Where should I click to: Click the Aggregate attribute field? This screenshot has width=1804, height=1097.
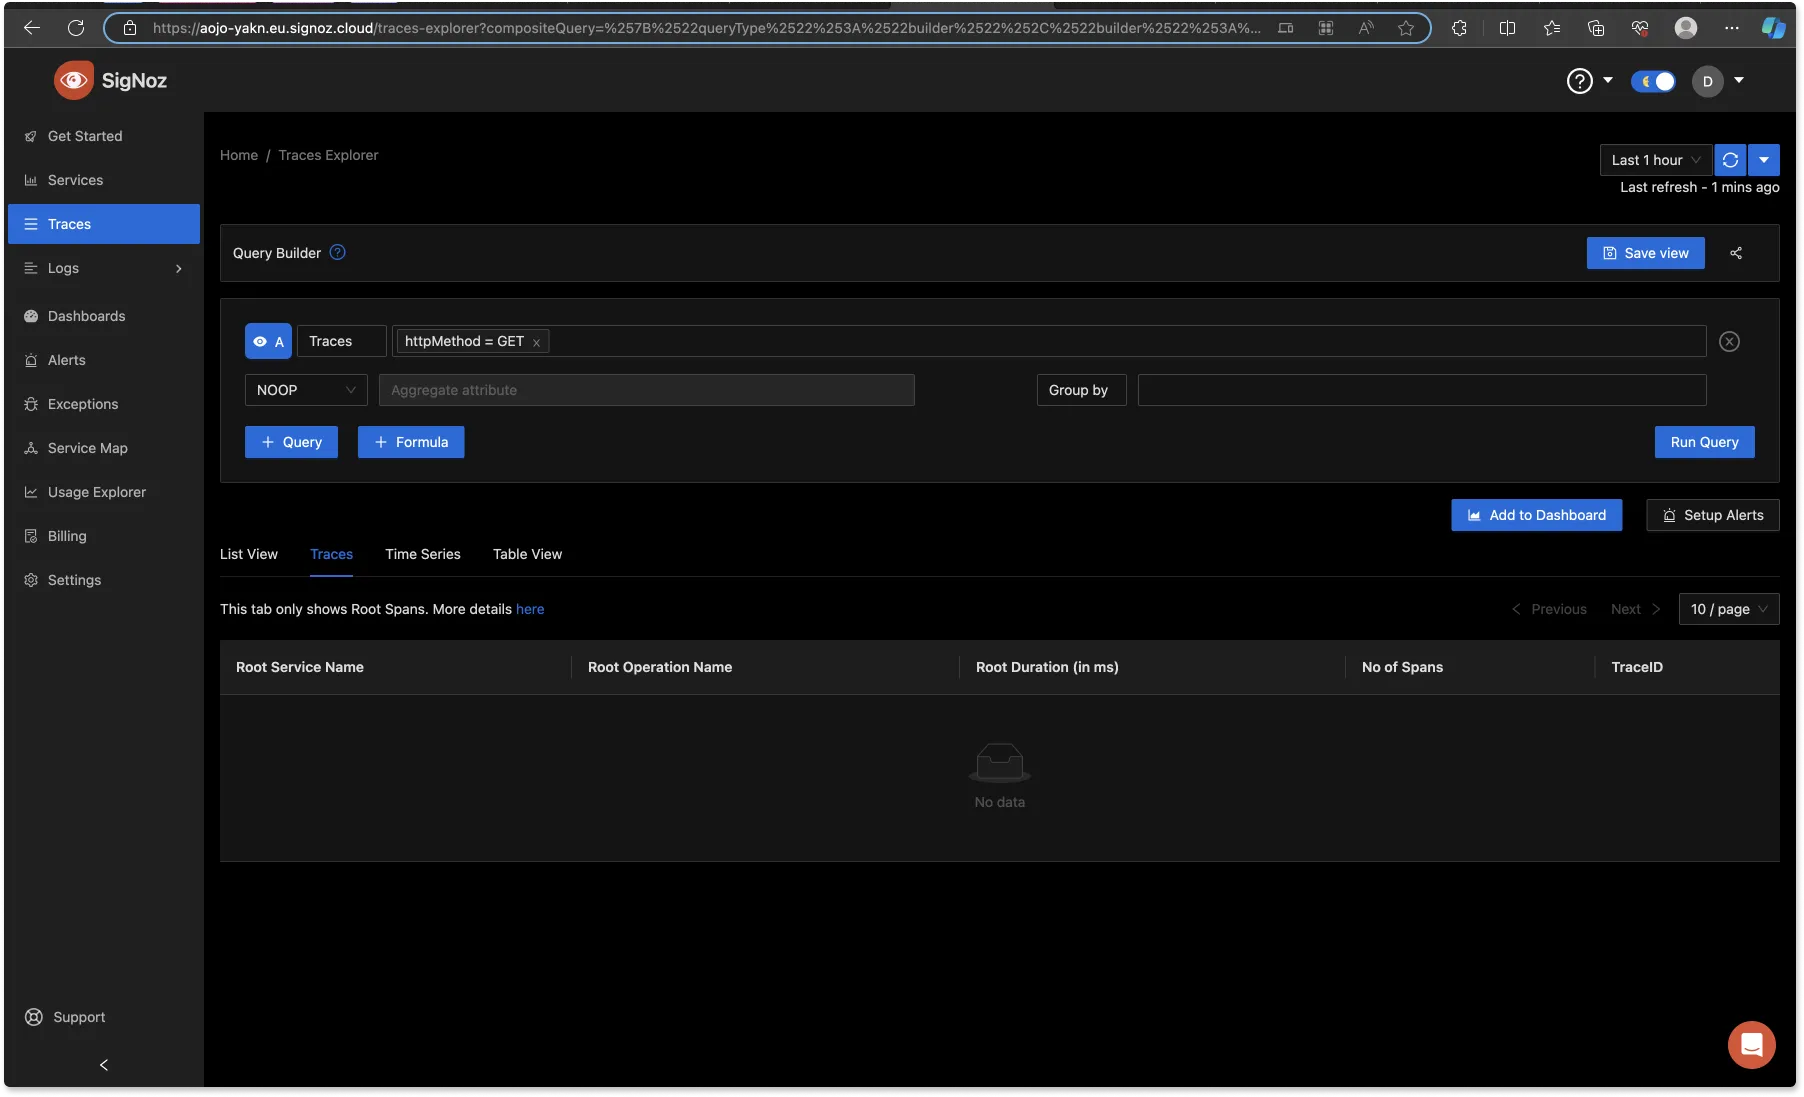(x=646, y=390)
